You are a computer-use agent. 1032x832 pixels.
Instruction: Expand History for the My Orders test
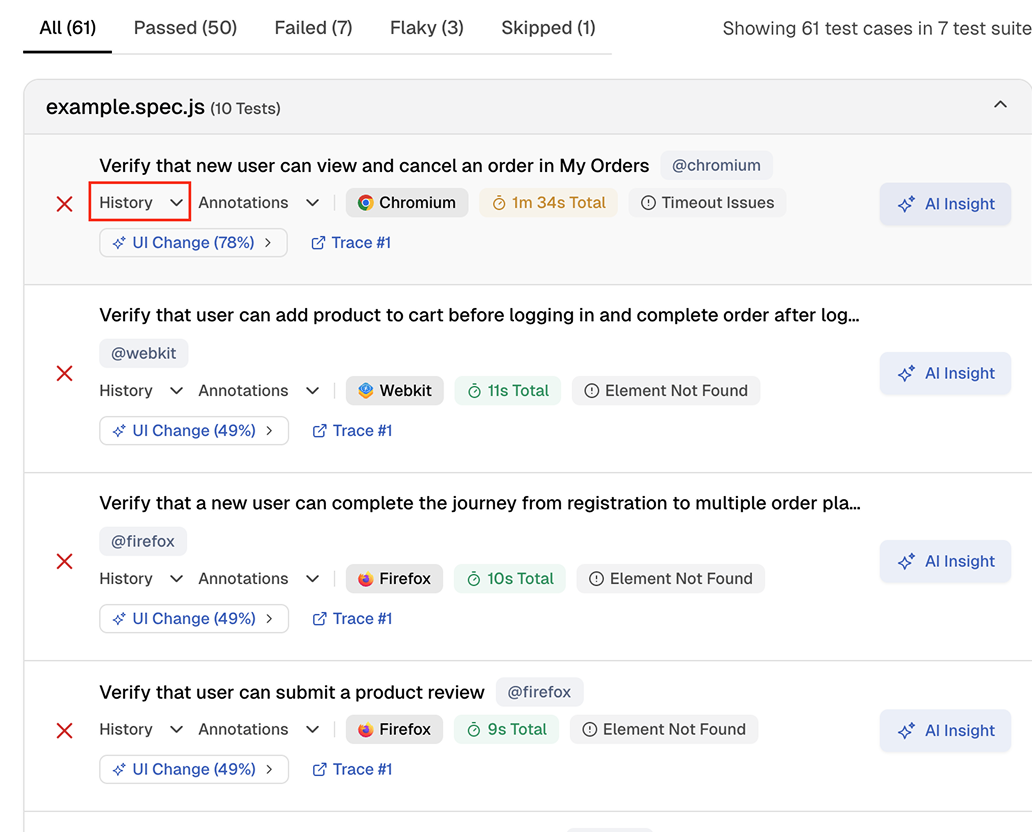click(x=140, y=202)
